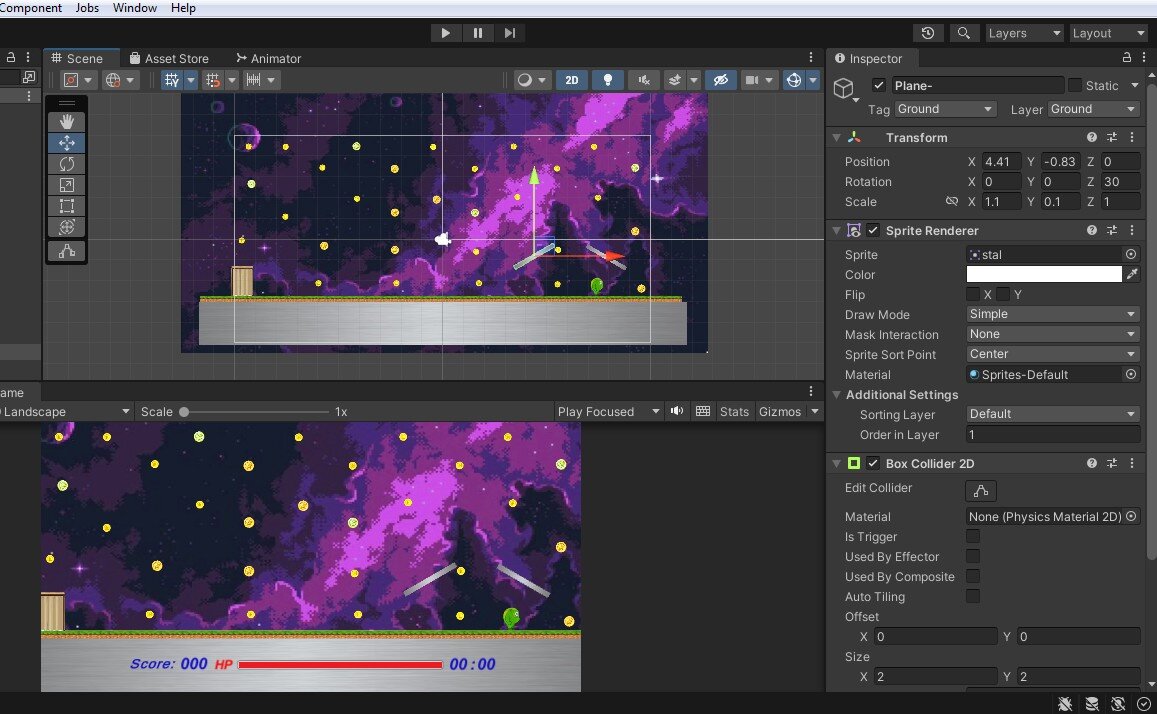Open custom editor tools icon
Viewport: 1157px width, 714px height.
coord(66,252)
